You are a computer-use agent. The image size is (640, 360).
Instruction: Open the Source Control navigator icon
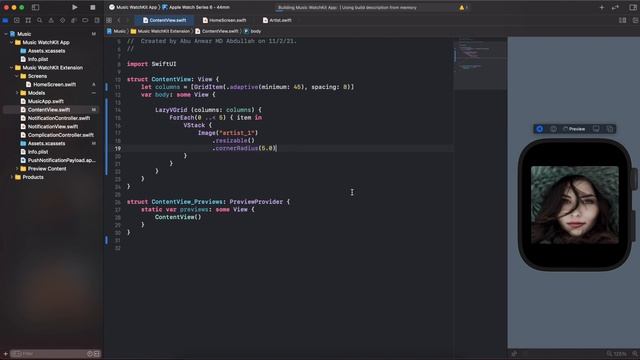pyautogui.click(x=17, y=20)
